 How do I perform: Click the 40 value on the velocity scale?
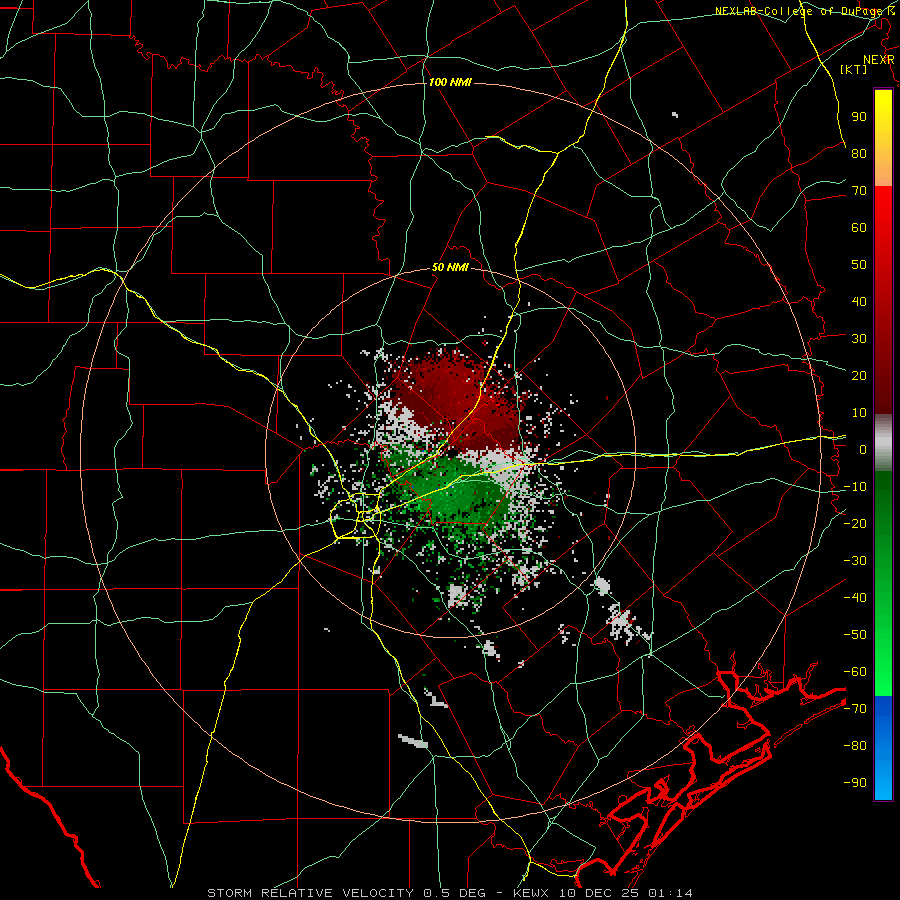(x=859, y=301)
